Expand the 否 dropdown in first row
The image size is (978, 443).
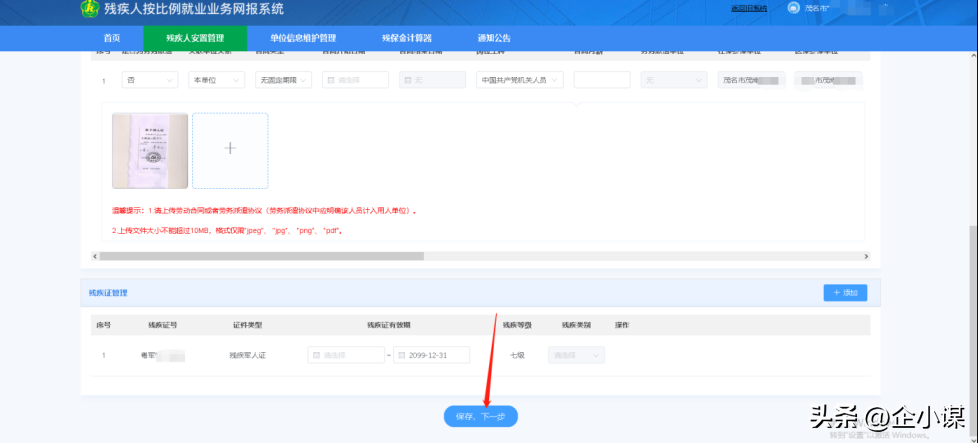pyautogui.click(x=142, y=80)
